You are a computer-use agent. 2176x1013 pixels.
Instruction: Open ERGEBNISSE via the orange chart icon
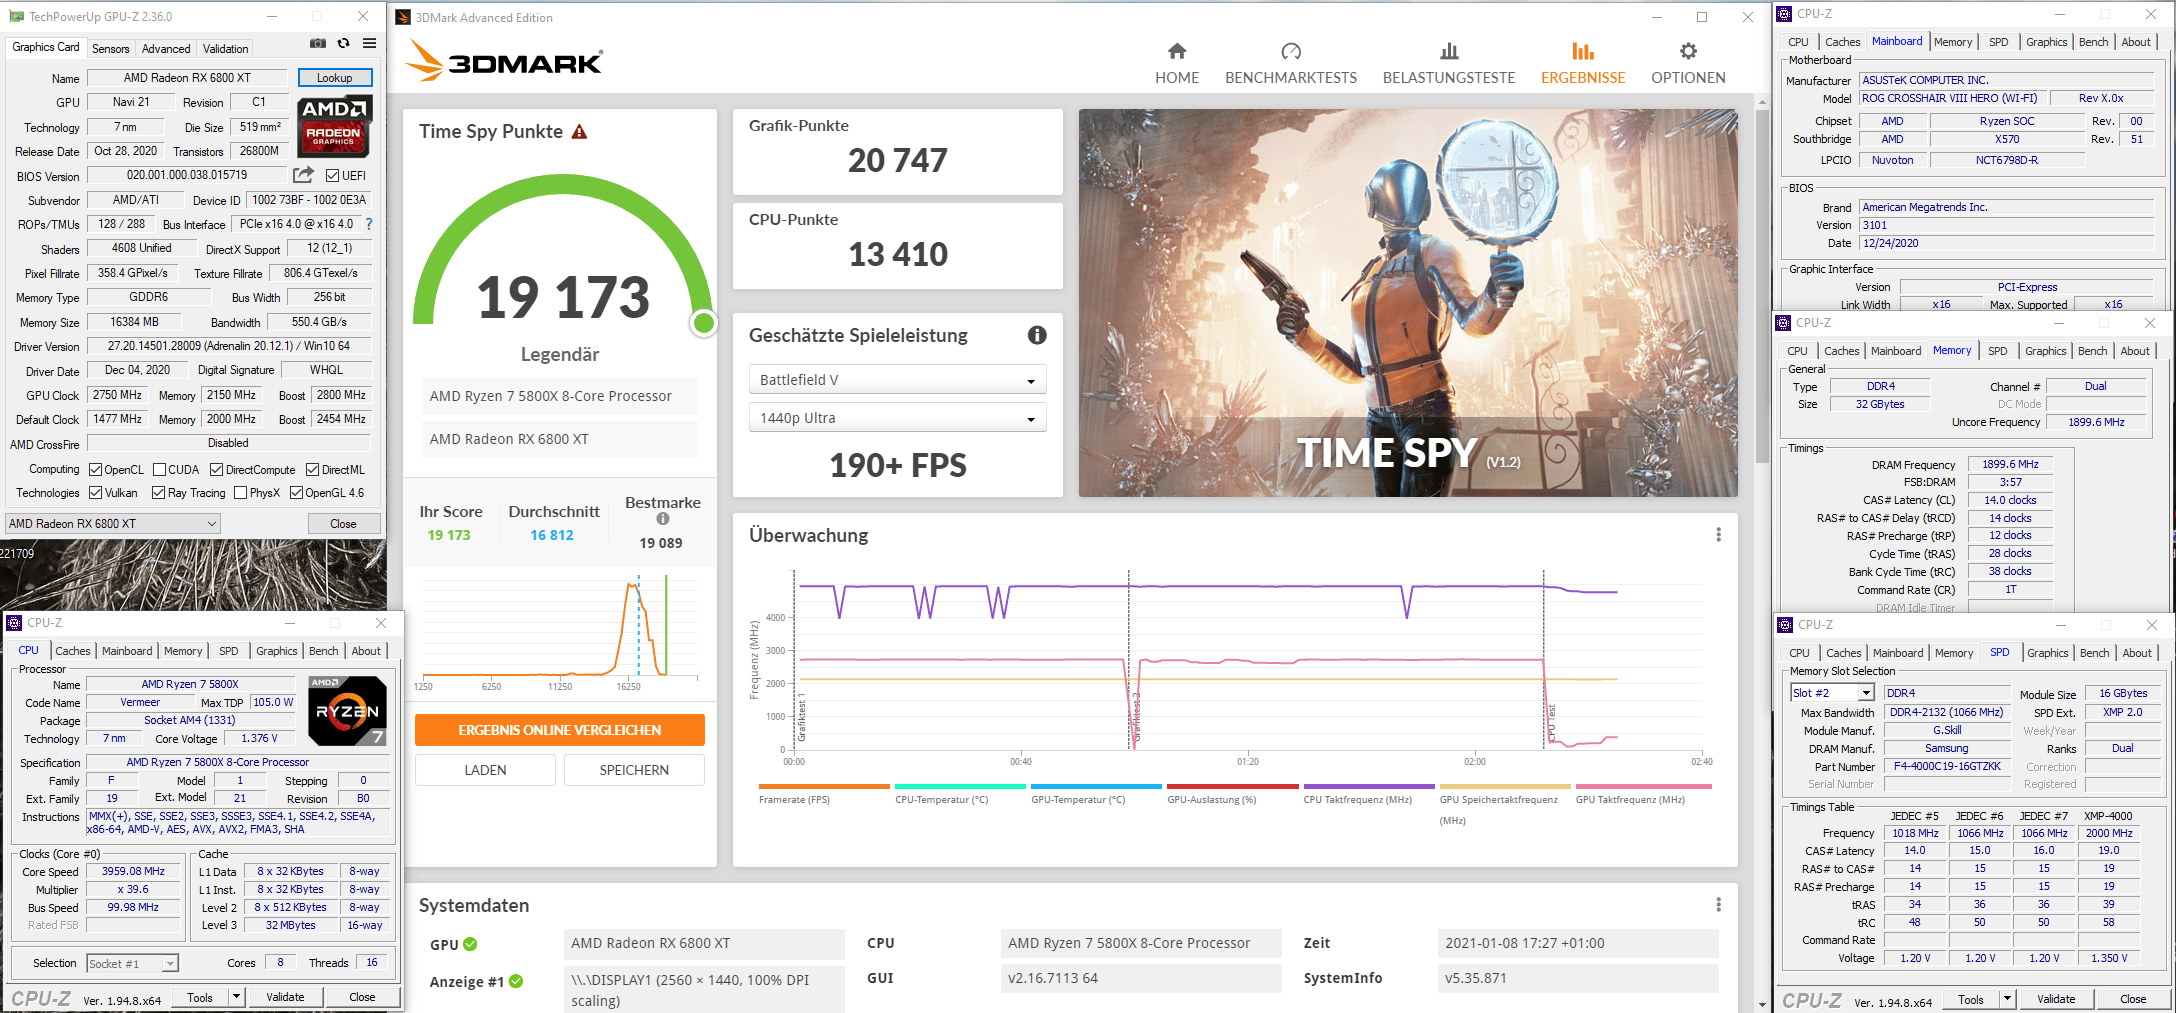coord(1583,51)
